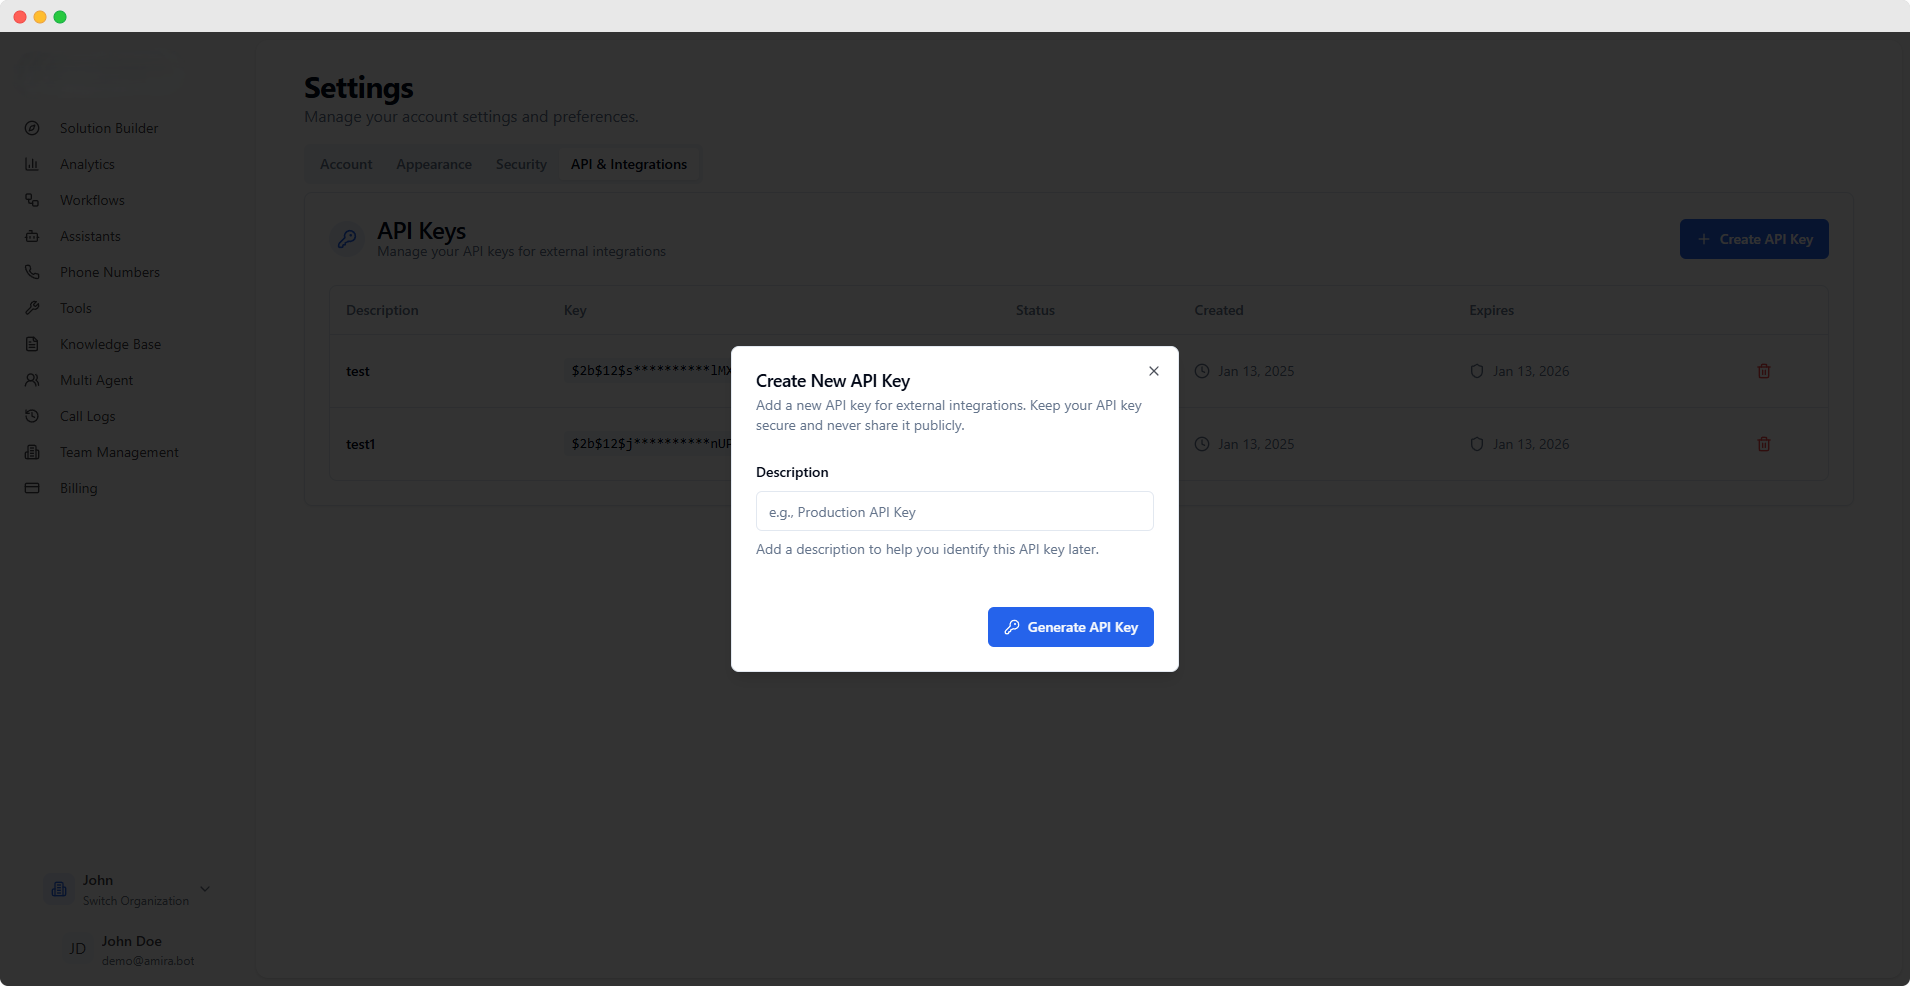The height and width of the screenshot is (986, 1910).
Task: View Call Logs from the sidebar
Action: 84,415
